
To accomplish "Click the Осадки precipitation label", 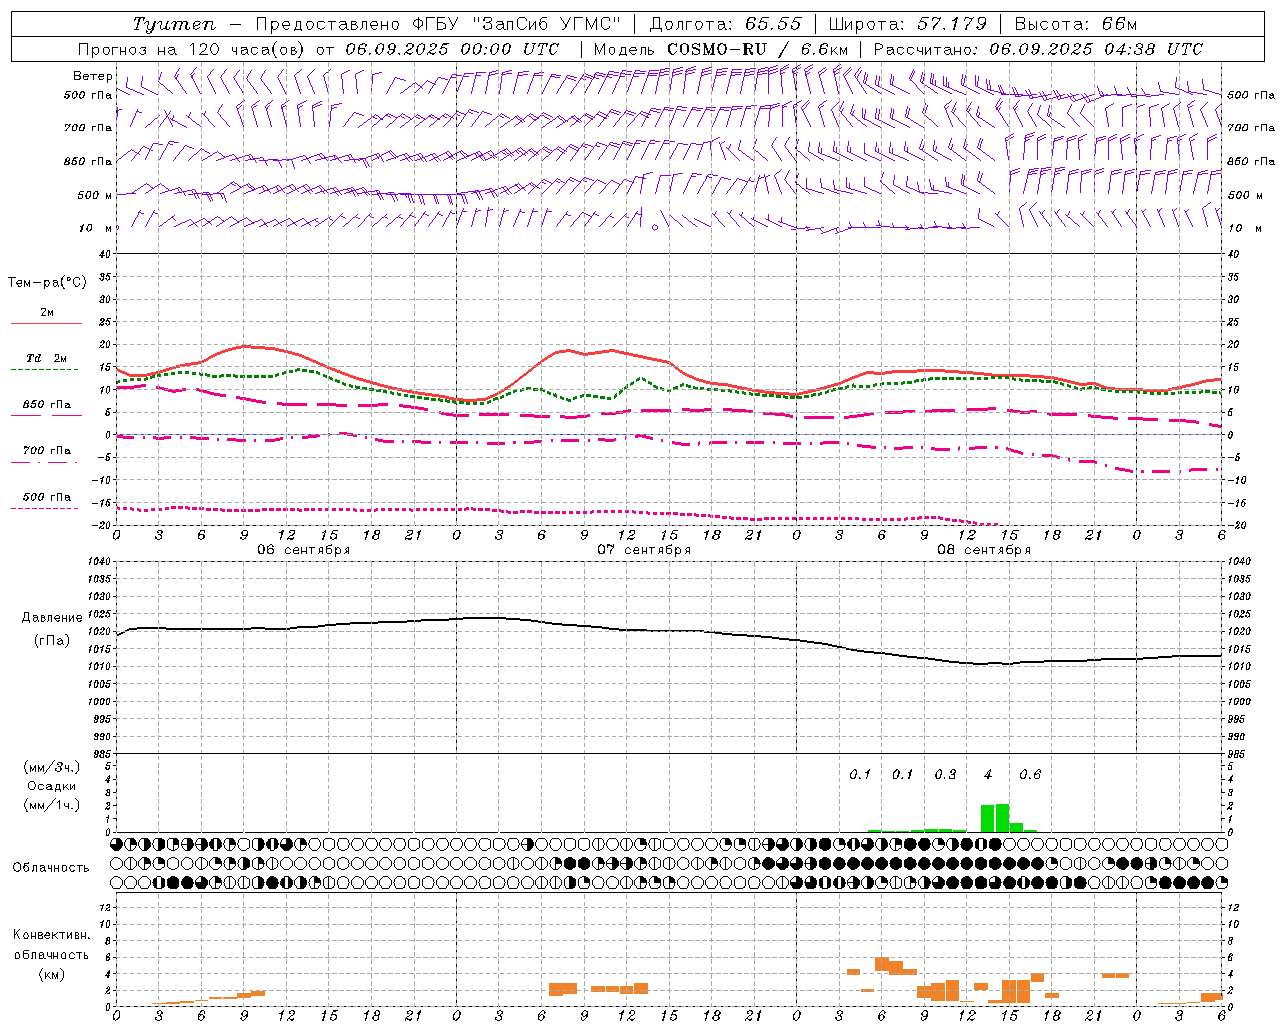I will (x=51, y=786).
